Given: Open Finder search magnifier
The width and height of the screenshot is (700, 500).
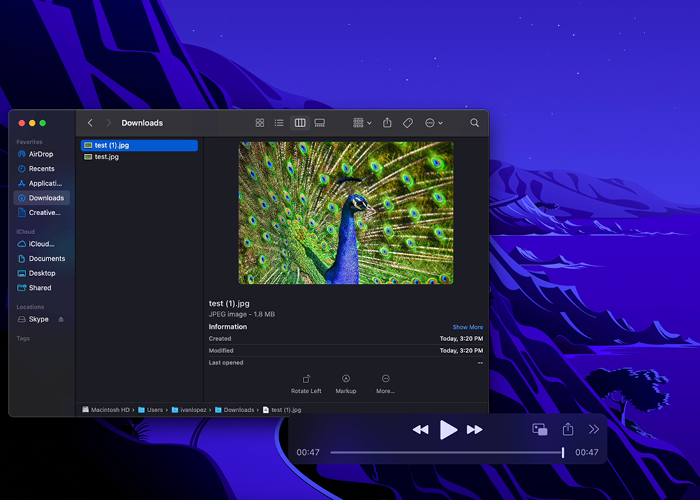Looking at the screenshot, I should [475, 123].
